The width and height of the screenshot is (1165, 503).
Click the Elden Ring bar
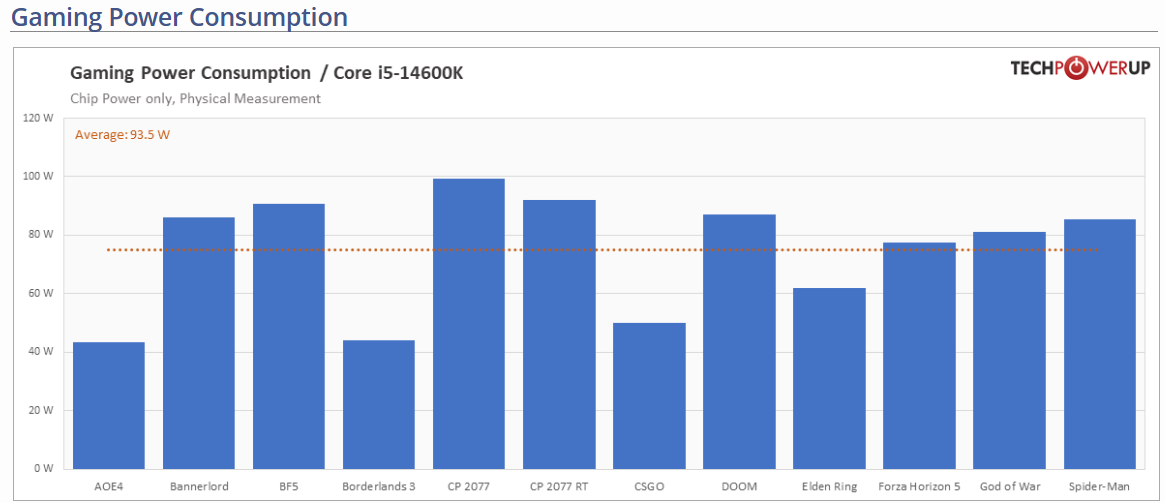pos(830,379)
